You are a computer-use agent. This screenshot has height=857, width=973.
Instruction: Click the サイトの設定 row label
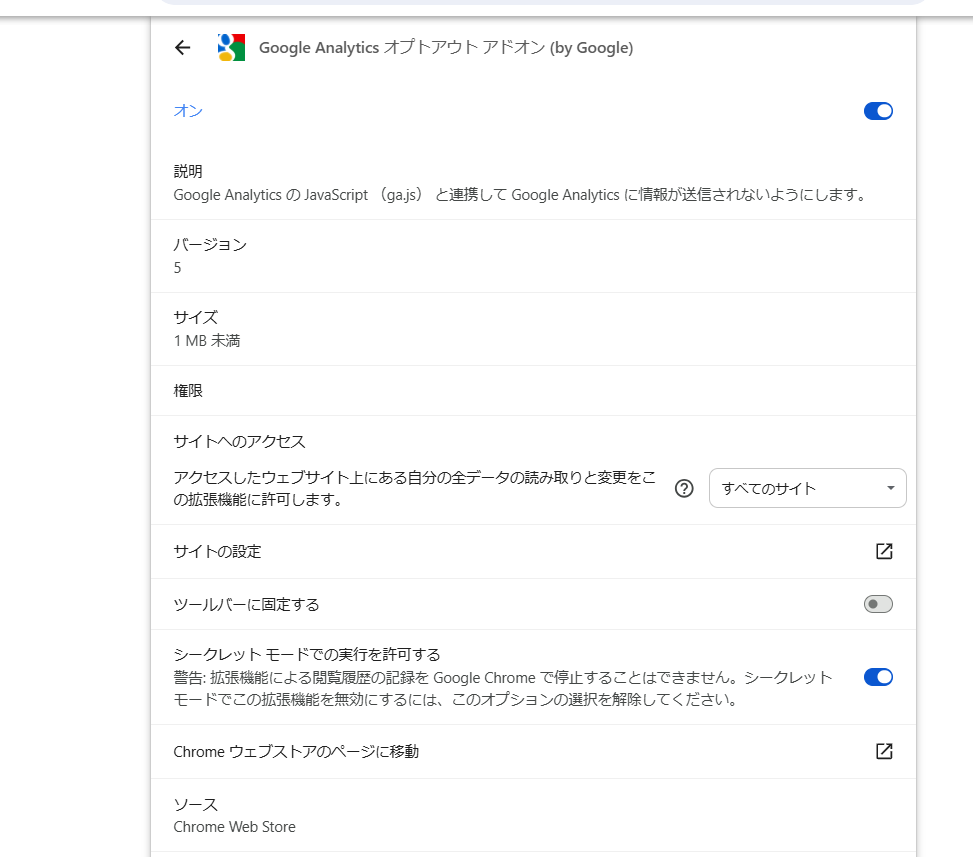pyautogui.click(x=217, y=552)
